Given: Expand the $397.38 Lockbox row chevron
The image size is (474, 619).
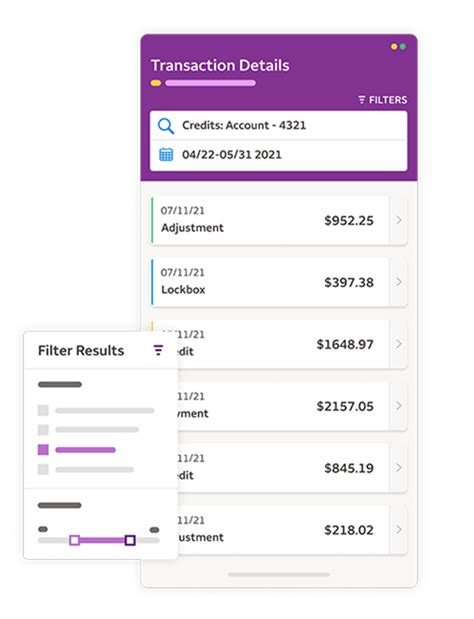Looking at the screenshot, I should [x=399, y=282].
